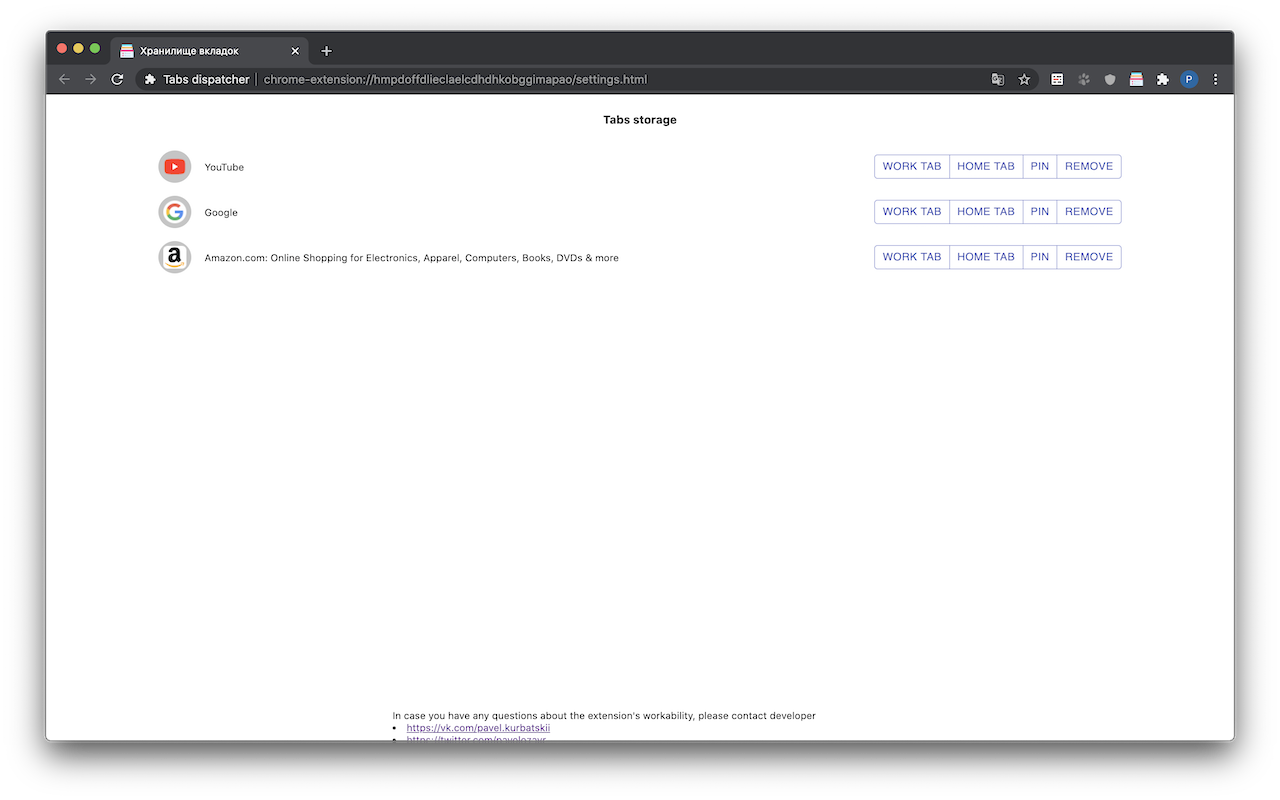REMOVE the Google entry
The width and height of the screenshot is (1280, 800).
(x=1089, y=212)
